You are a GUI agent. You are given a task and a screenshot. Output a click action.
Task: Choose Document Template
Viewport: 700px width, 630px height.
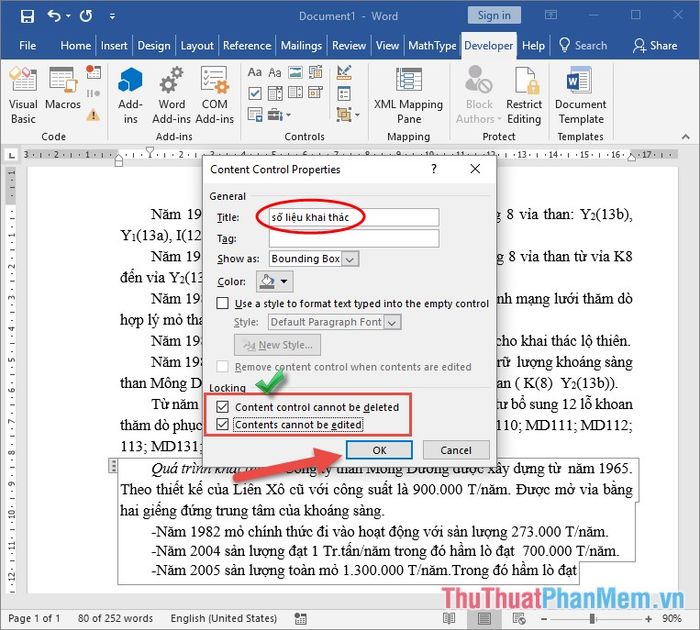tap(580, 95)
